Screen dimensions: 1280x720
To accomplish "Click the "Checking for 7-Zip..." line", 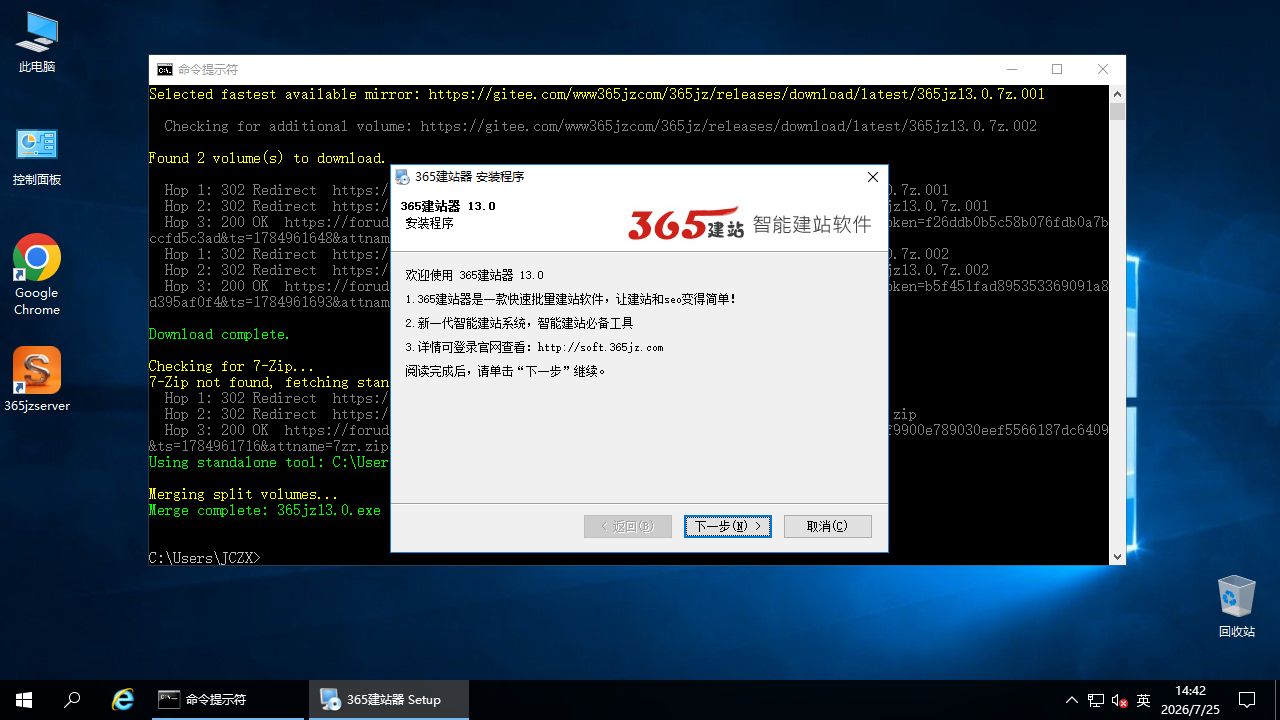I will click(231, 366).
